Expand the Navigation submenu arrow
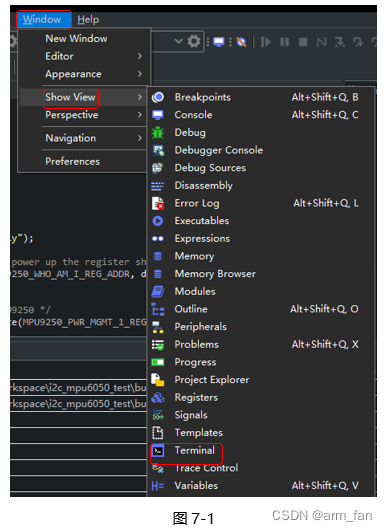The image size is (387, 531). (139, 138)
